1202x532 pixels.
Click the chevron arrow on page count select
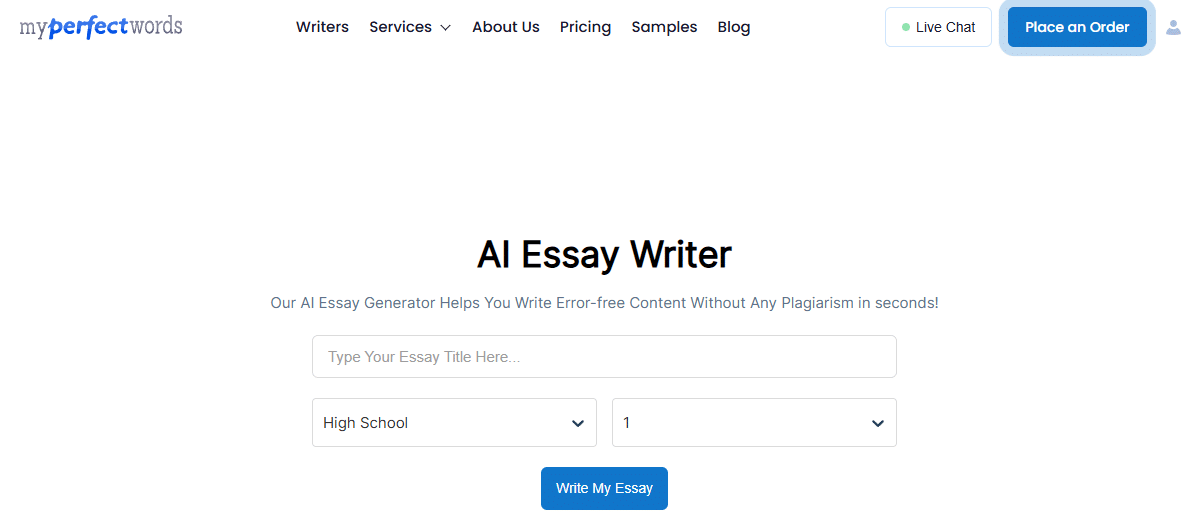click(x=877, y=424)
